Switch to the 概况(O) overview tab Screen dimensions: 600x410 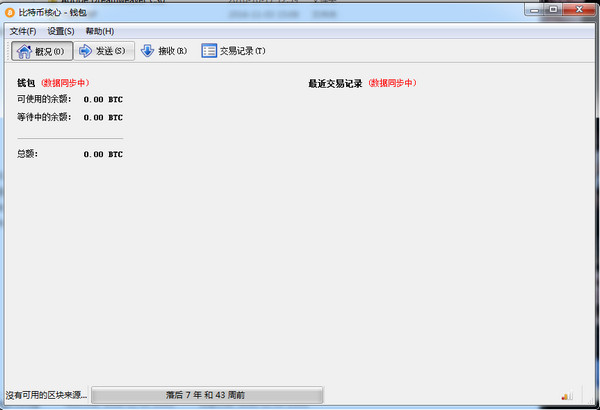[42, 51]
